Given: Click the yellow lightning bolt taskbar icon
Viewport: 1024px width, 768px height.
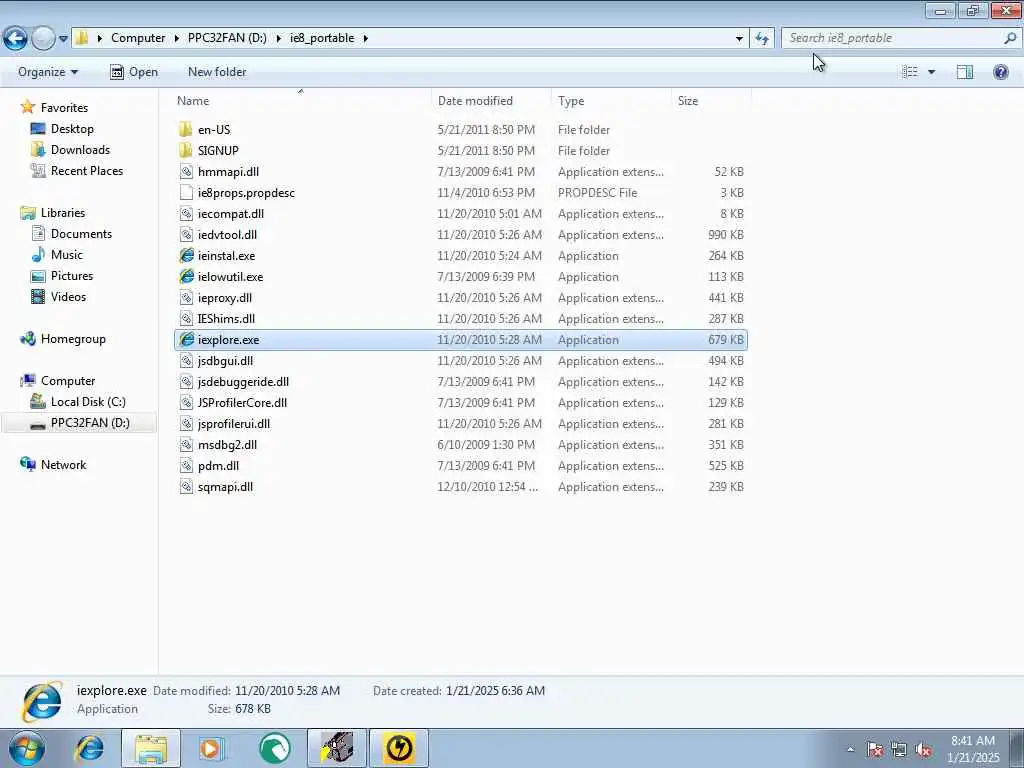Looking at the screenshot, I should (x=399, y=748).
